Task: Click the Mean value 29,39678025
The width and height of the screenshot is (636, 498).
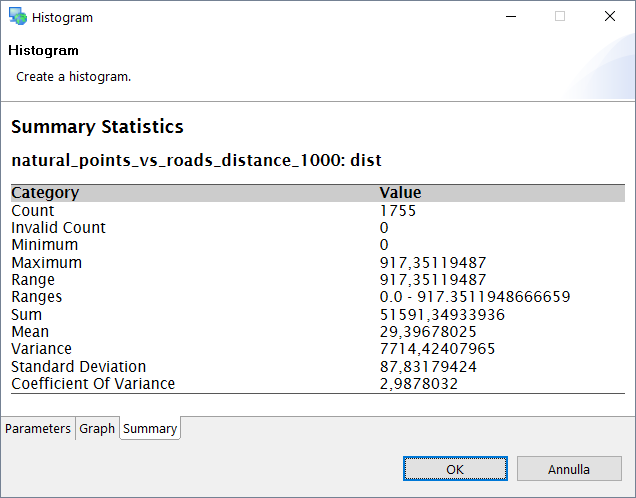Action: pos(428,332)
